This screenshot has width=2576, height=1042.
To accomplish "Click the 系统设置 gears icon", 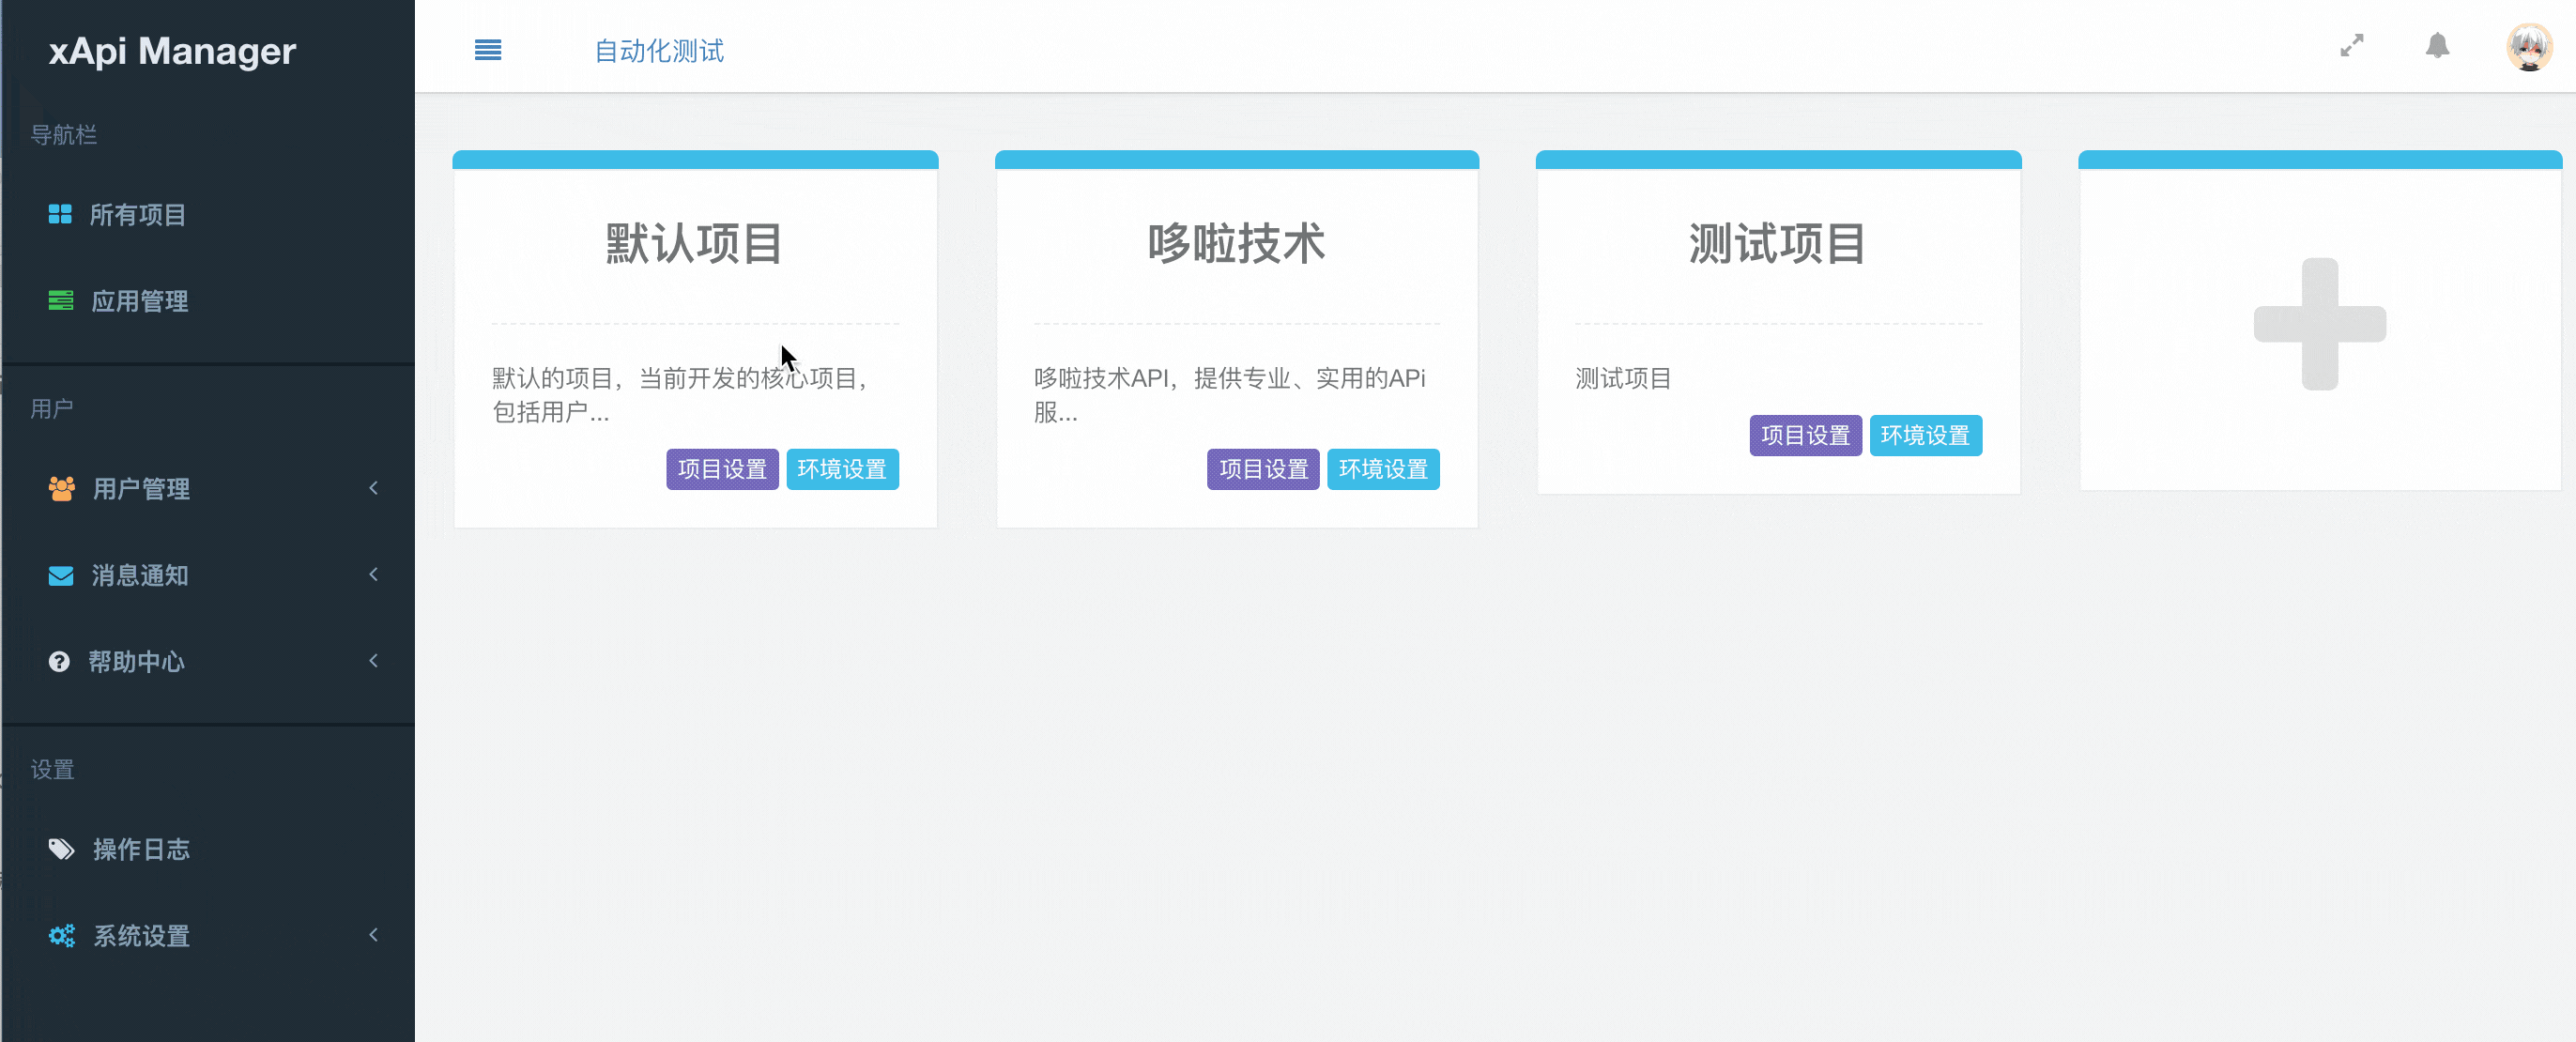I will click(x=62, y=935).
